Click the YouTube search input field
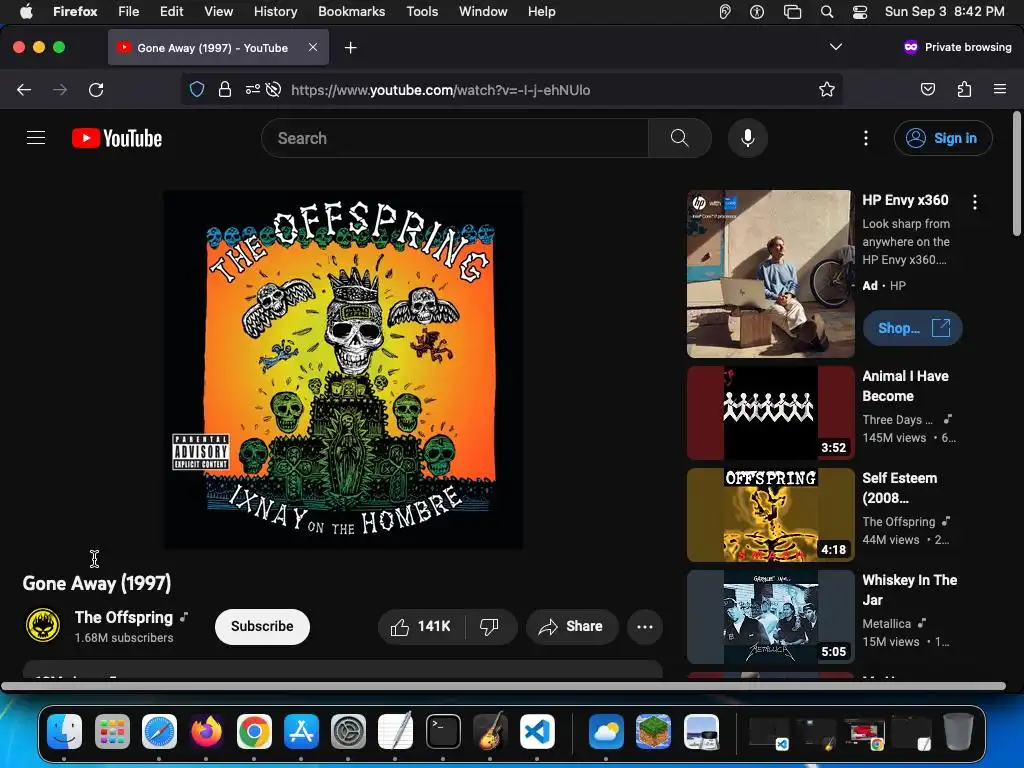Viewport: 1024px width, 768px height. (x=455, y=138)
